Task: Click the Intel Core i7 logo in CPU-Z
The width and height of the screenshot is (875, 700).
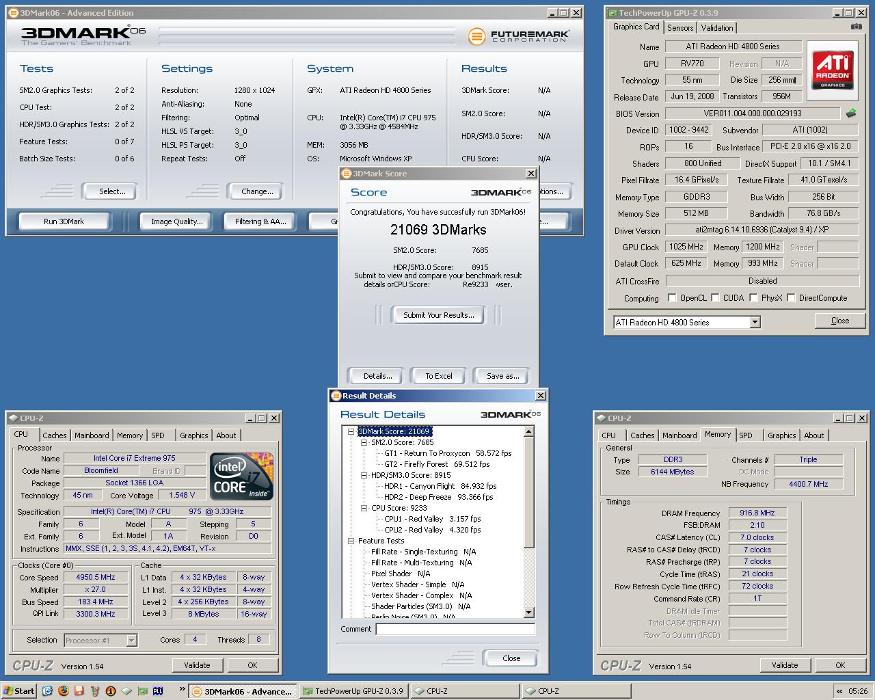Action: coord(242,476)
